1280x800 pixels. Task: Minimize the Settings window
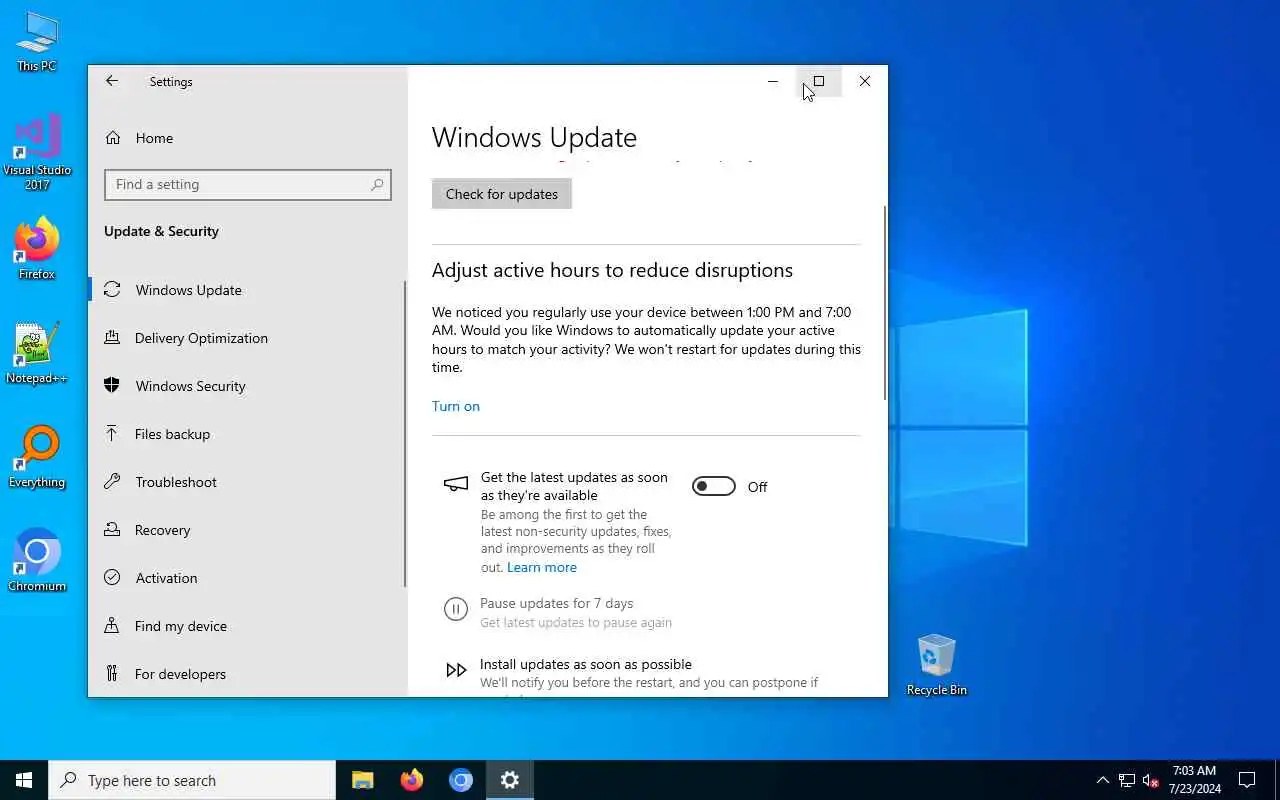[x=773, y=82]
